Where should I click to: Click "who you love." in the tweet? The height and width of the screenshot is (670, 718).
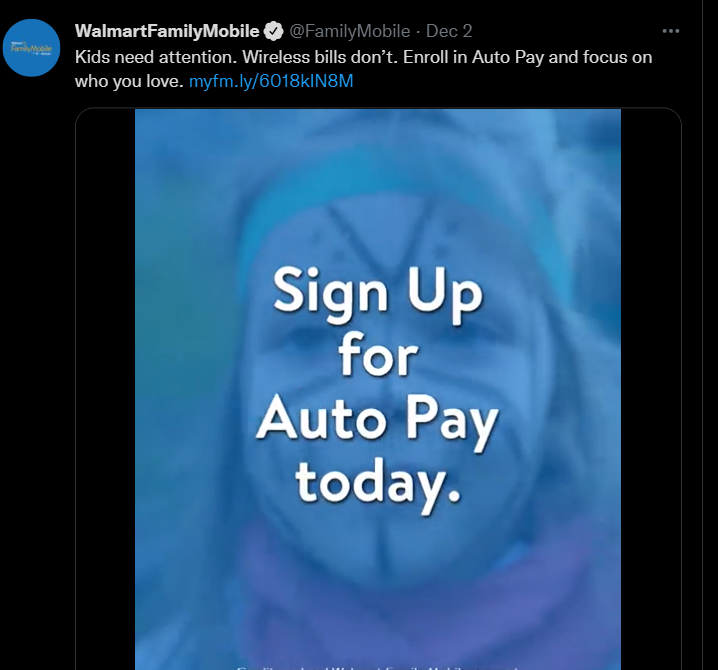pos(129,81)
